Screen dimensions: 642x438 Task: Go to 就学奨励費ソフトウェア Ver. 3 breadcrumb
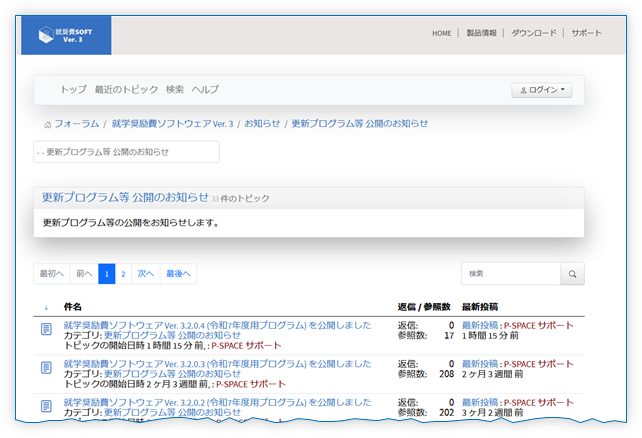click(172, 124)
